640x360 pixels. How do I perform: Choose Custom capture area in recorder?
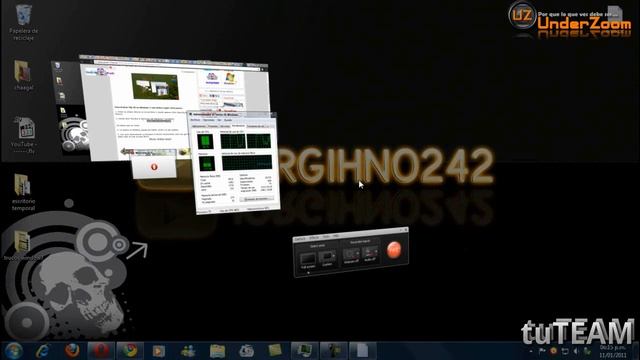tap(327, 258)
